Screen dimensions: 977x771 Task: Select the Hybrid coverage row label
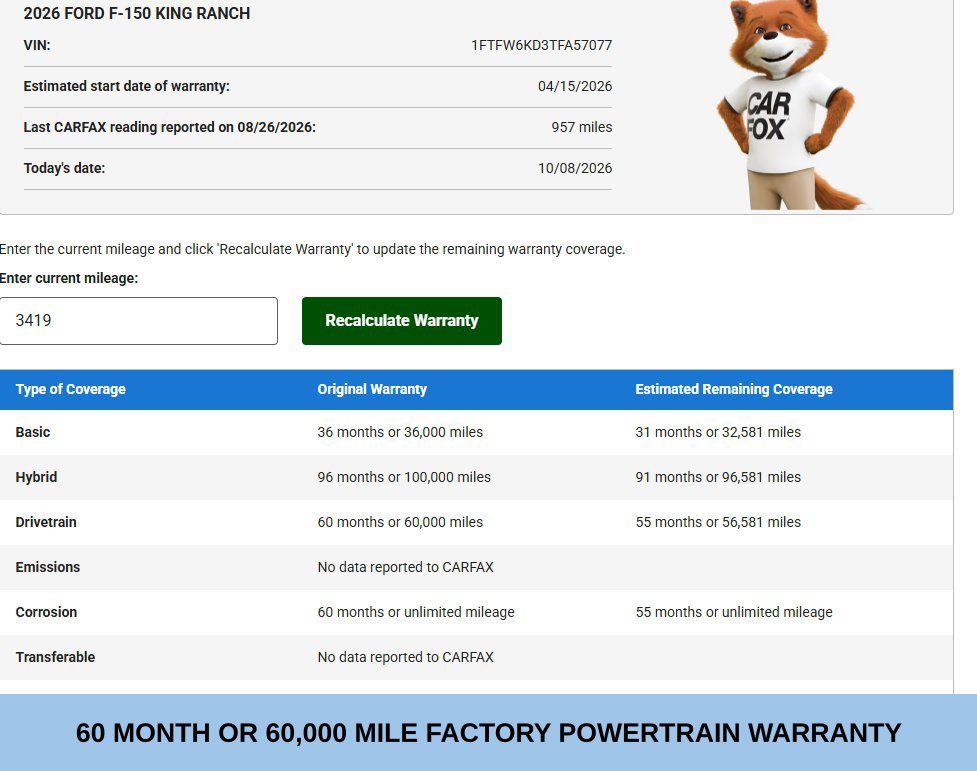click(36, 477)
